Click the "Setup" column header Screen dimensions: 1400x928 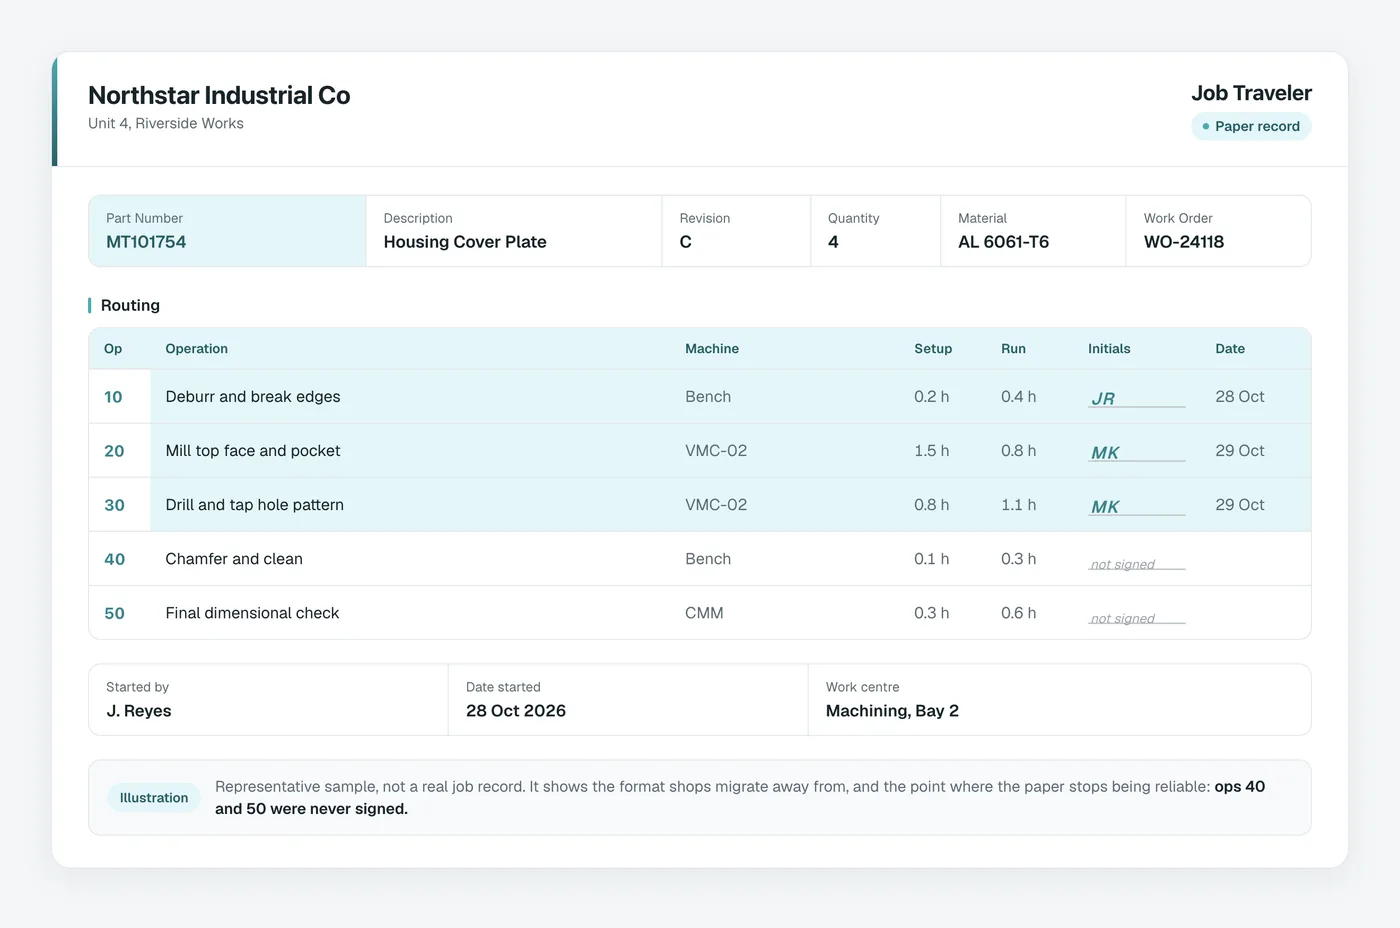click(x=933, y=349)
